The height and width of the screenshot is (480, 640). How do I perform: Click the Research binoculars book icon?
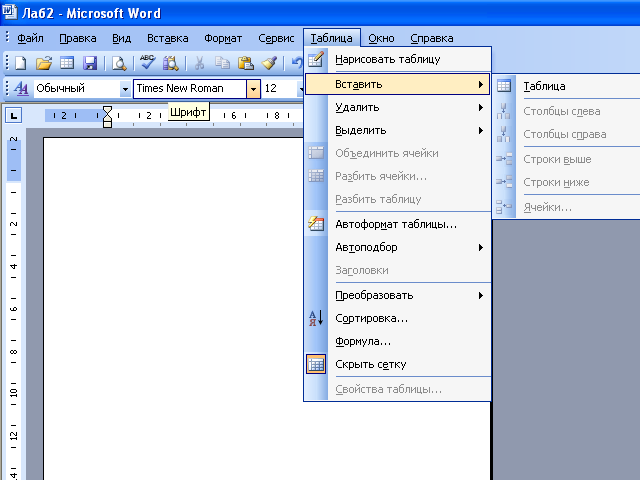171,63
